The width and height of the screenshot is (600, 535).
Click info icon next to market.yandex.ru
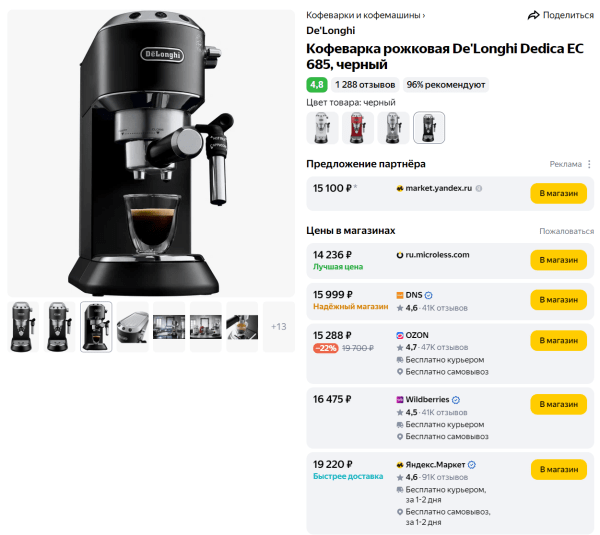(479, 188)
